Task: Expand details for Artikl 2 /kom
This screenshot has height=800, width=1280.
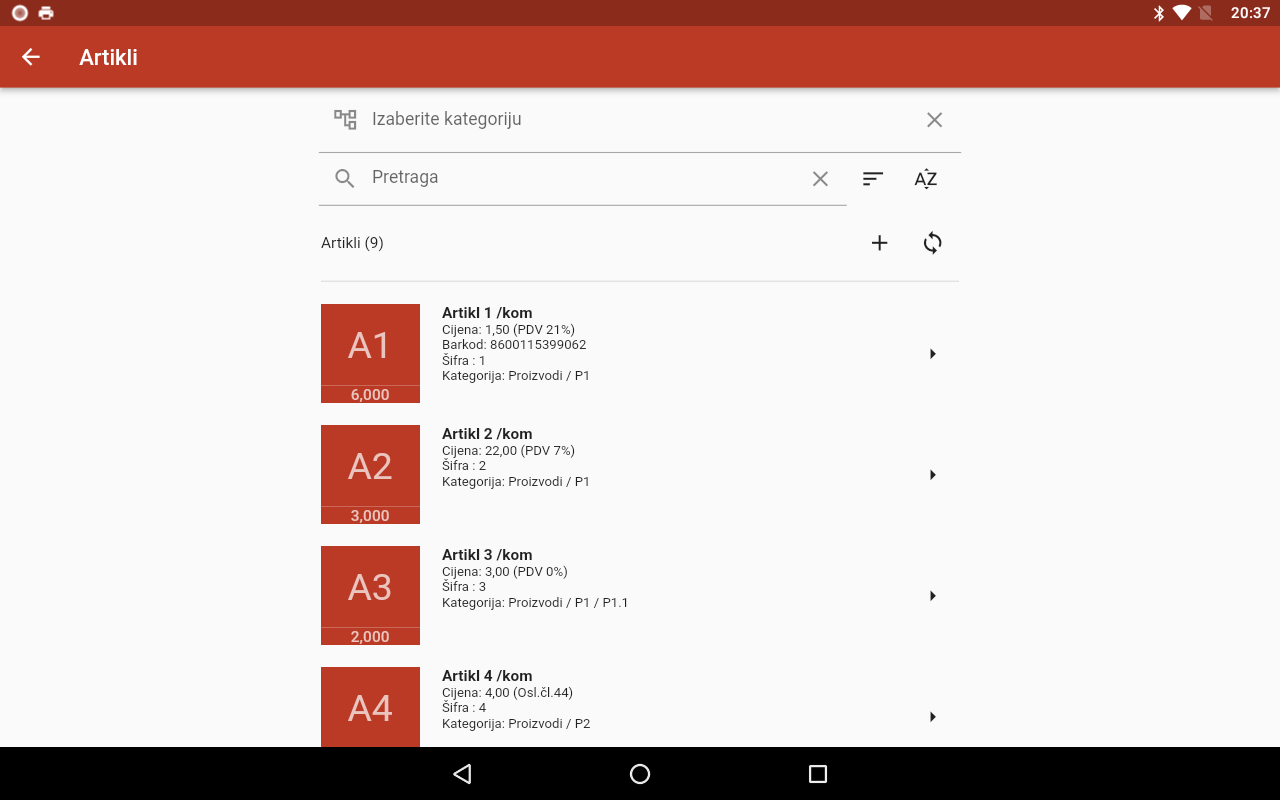Action: click(x=932, y=474)
